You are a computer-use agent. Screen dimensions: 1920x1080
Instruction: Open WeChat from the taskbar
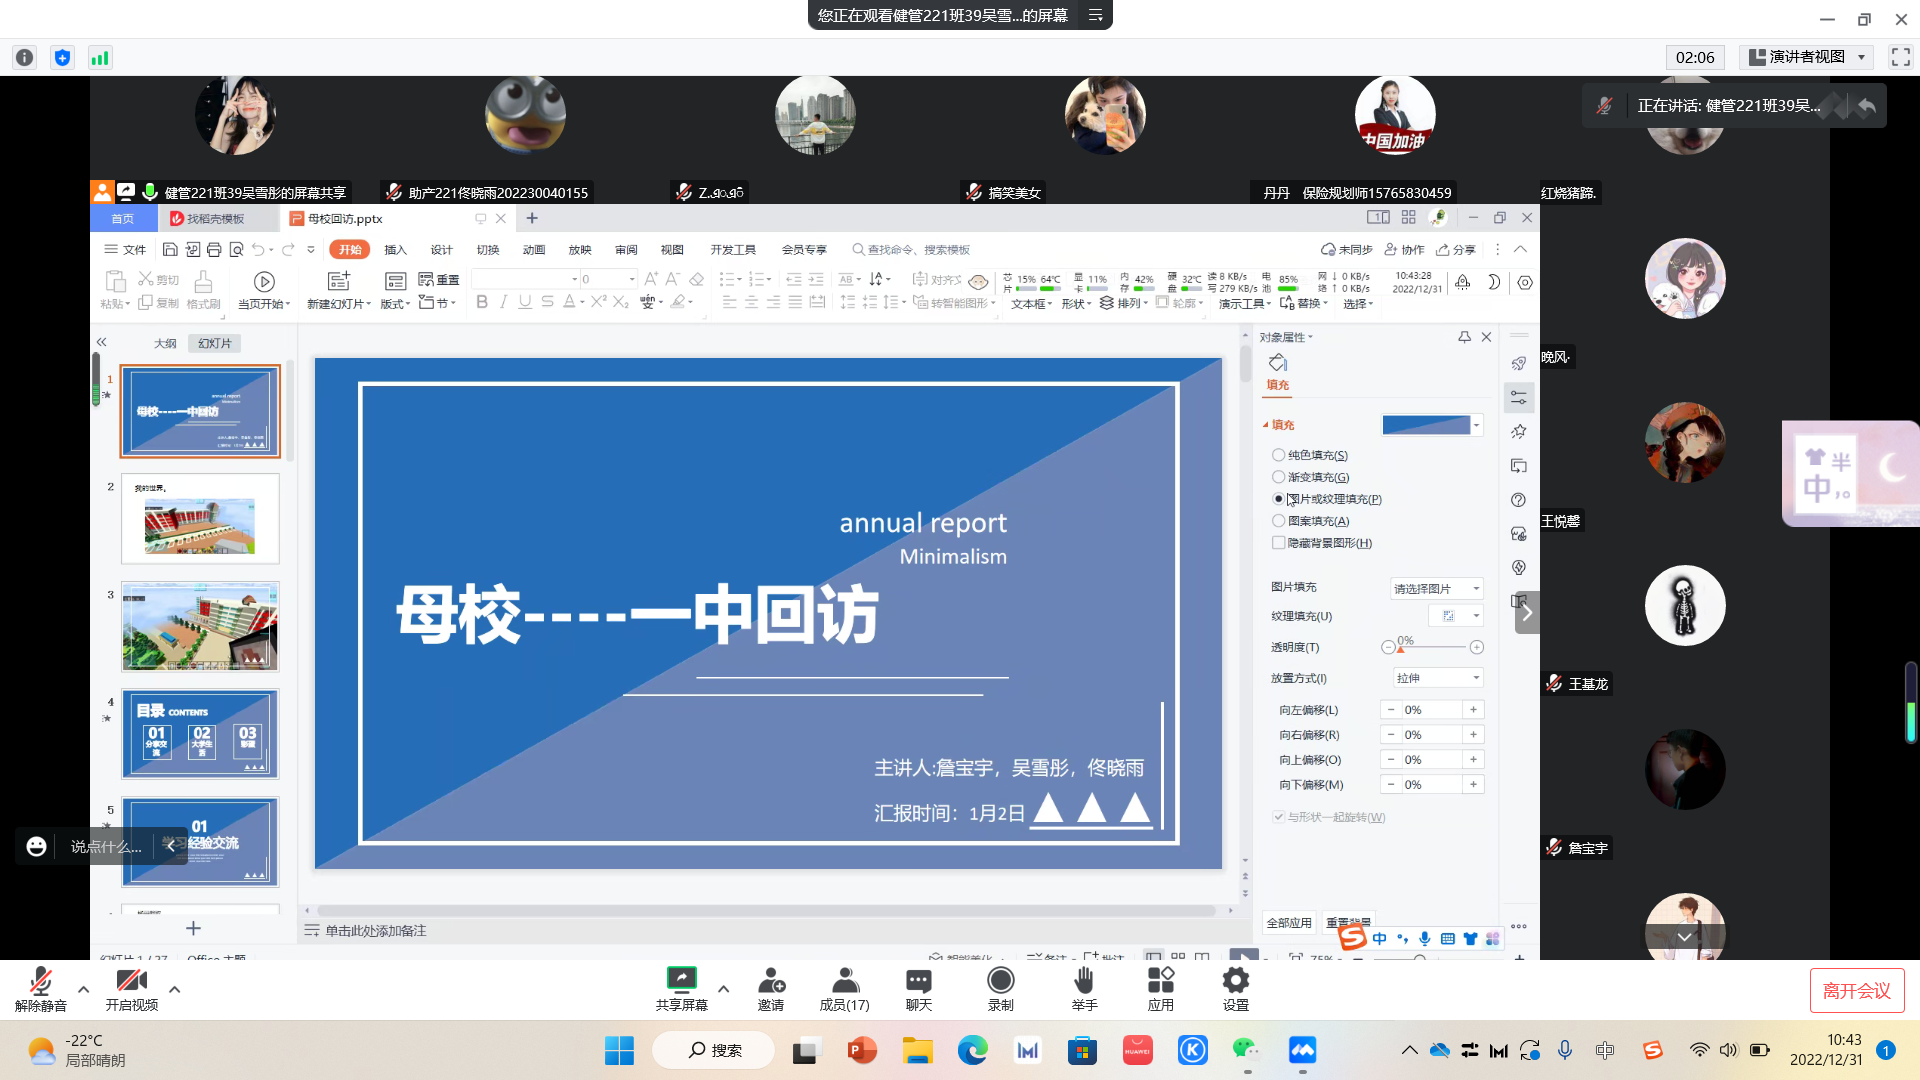tap(1246, 1050)
